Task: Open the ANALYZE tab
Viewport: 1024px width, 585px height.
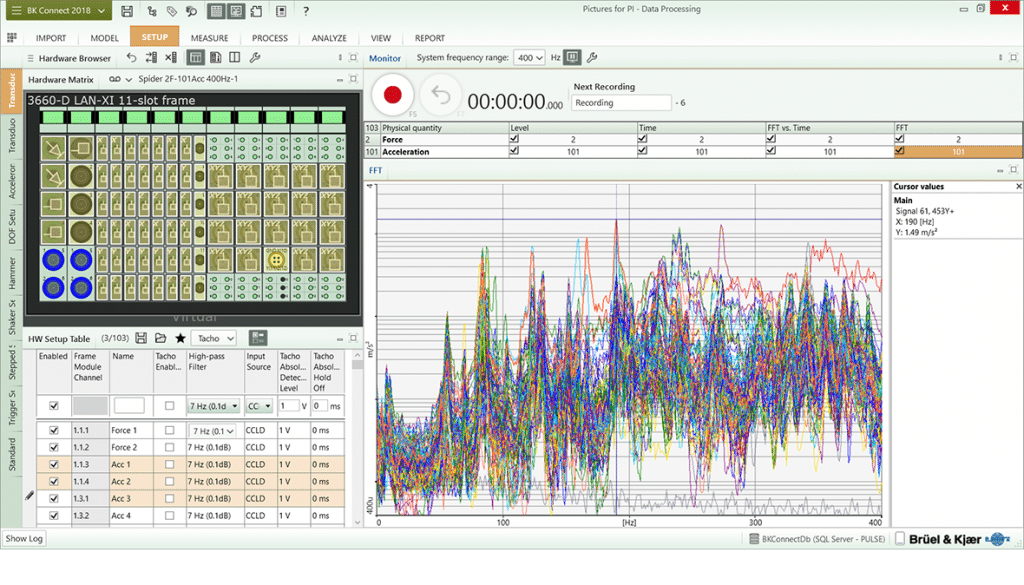Action: click(x=328, y=38)
